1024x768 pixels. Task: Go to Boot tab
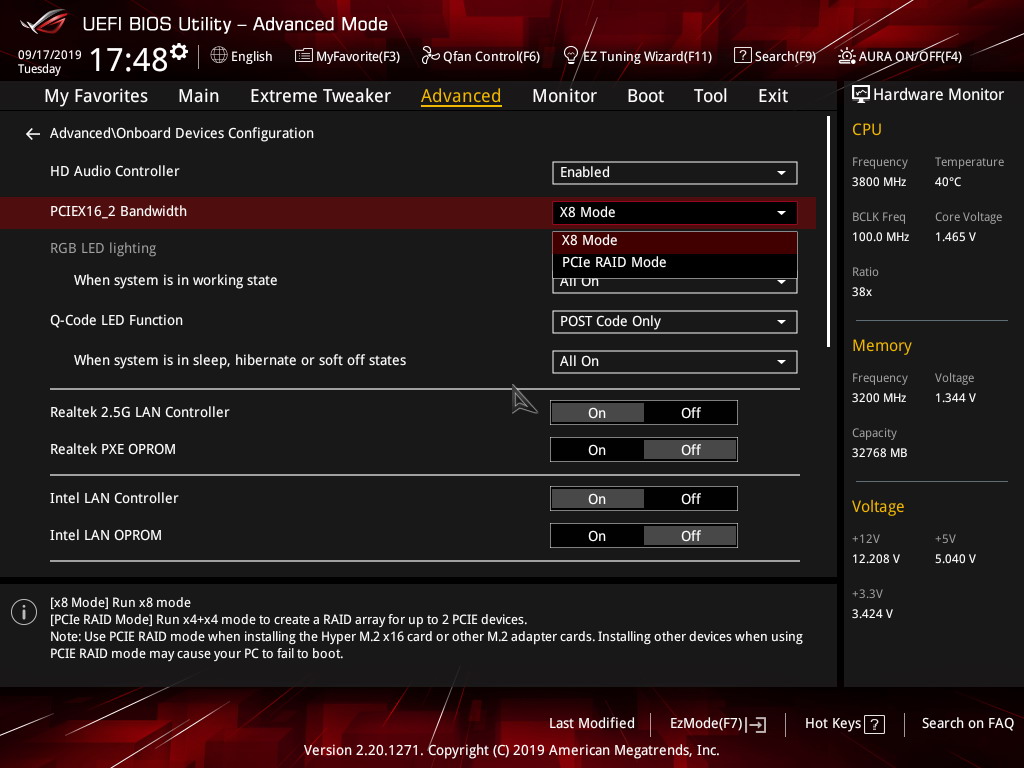click(645, 96)
